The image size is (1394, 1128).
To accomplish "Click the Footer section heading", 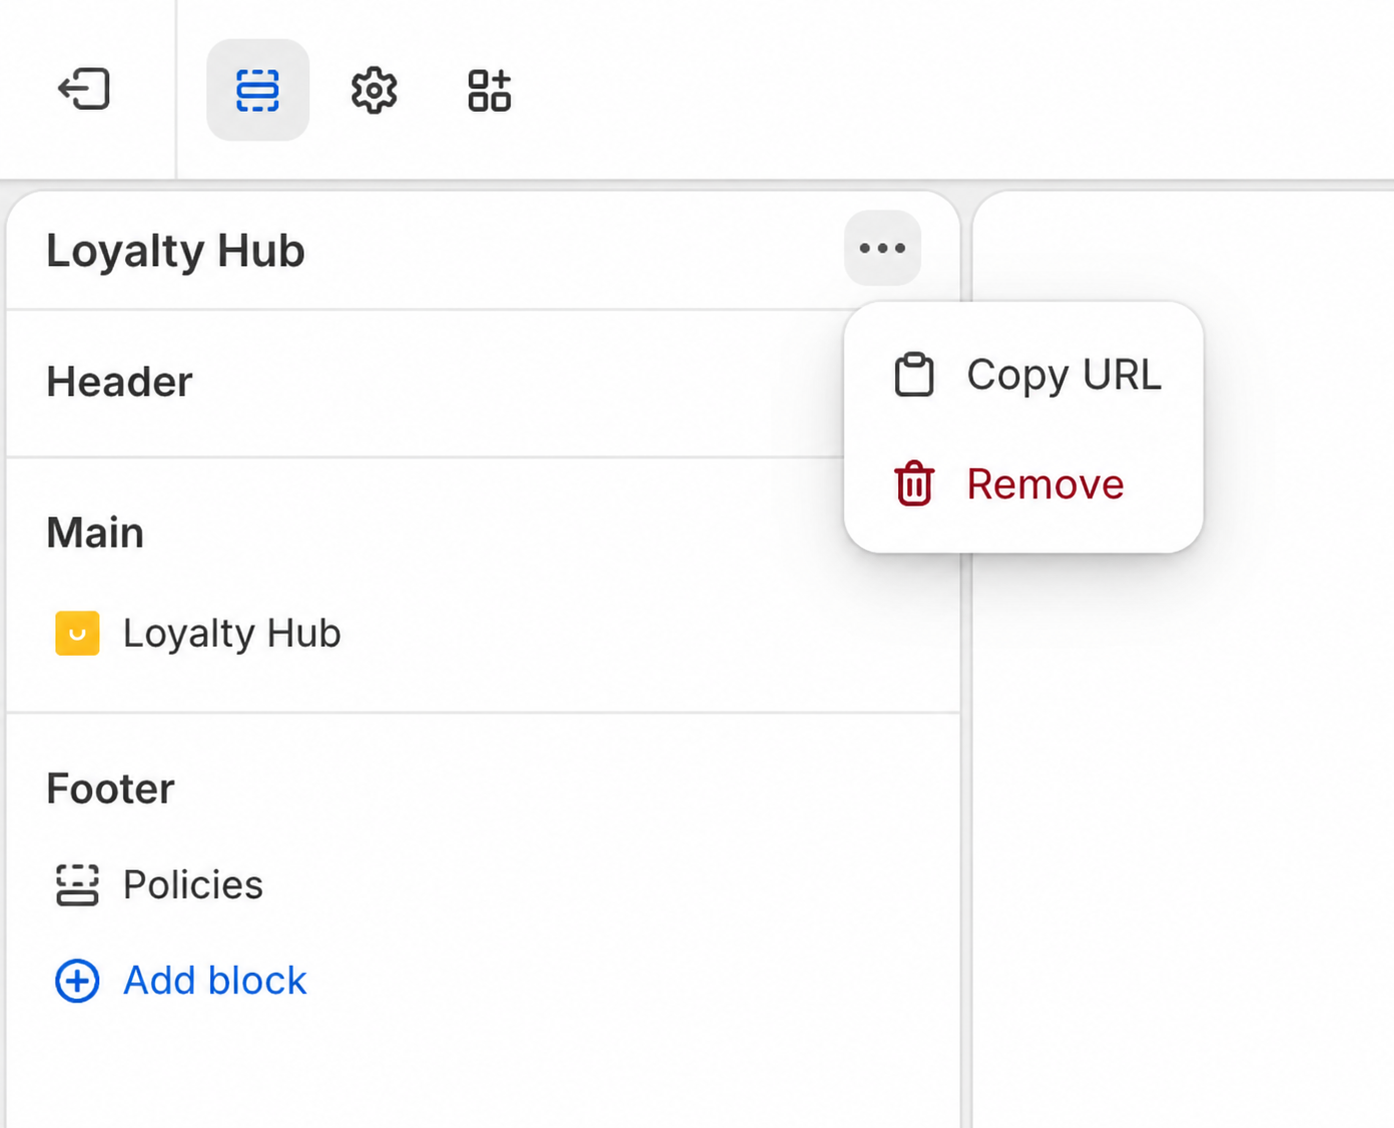I will pos(110,789).
